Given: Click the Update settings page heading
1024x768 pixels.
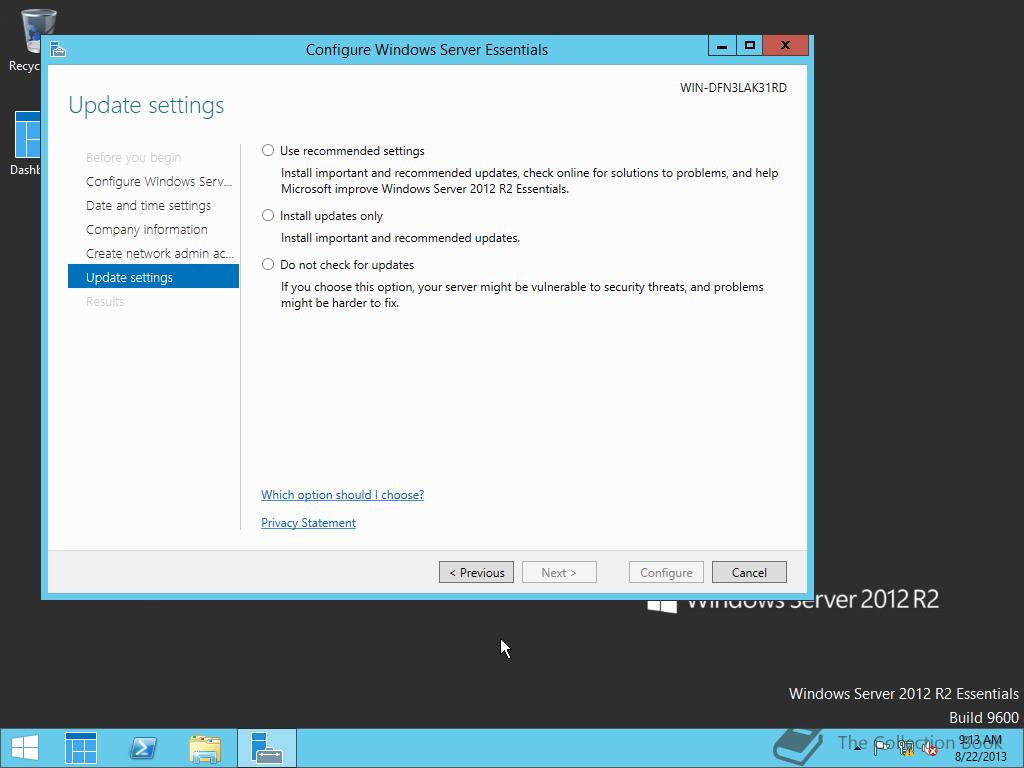Looking at the screenshot, I should point(146,105).
